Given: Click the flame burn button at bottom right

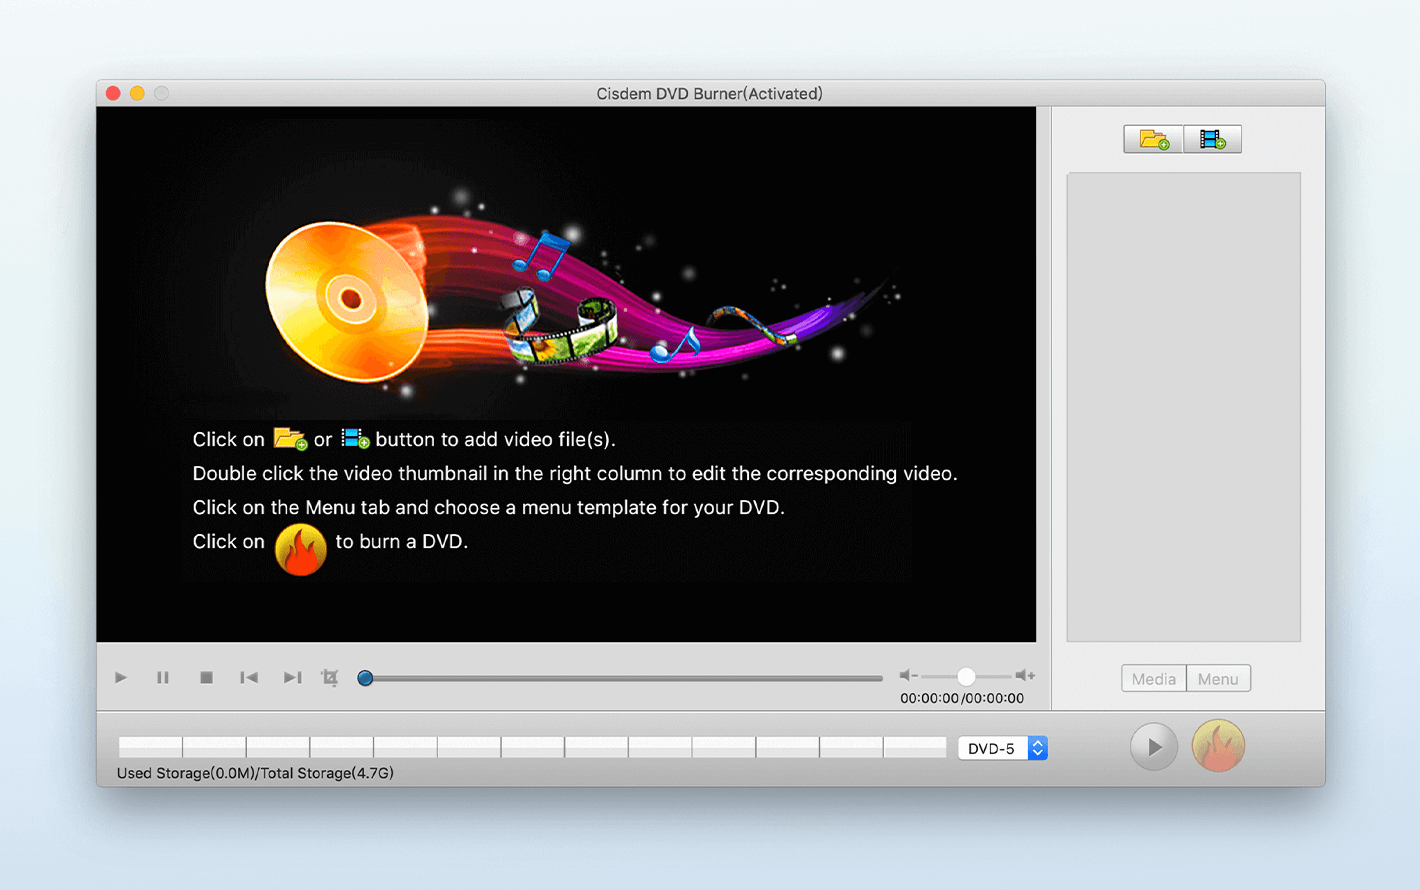Looking at the screenshot, I should 1218,746.
